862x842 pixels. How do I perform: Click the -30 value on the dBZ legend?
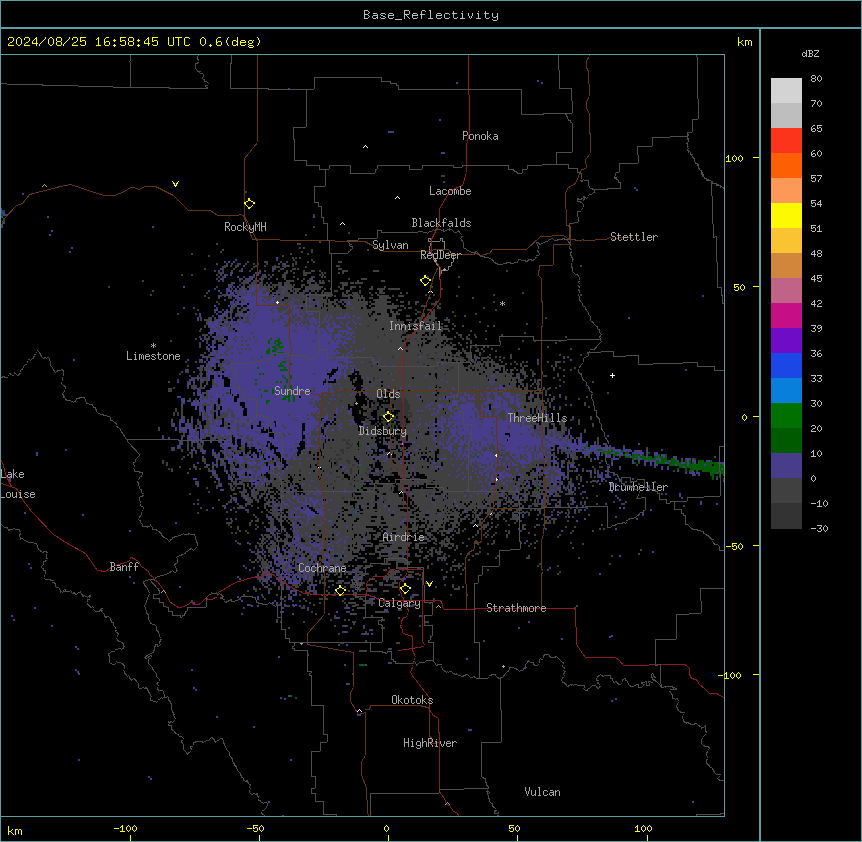(819, 529)
